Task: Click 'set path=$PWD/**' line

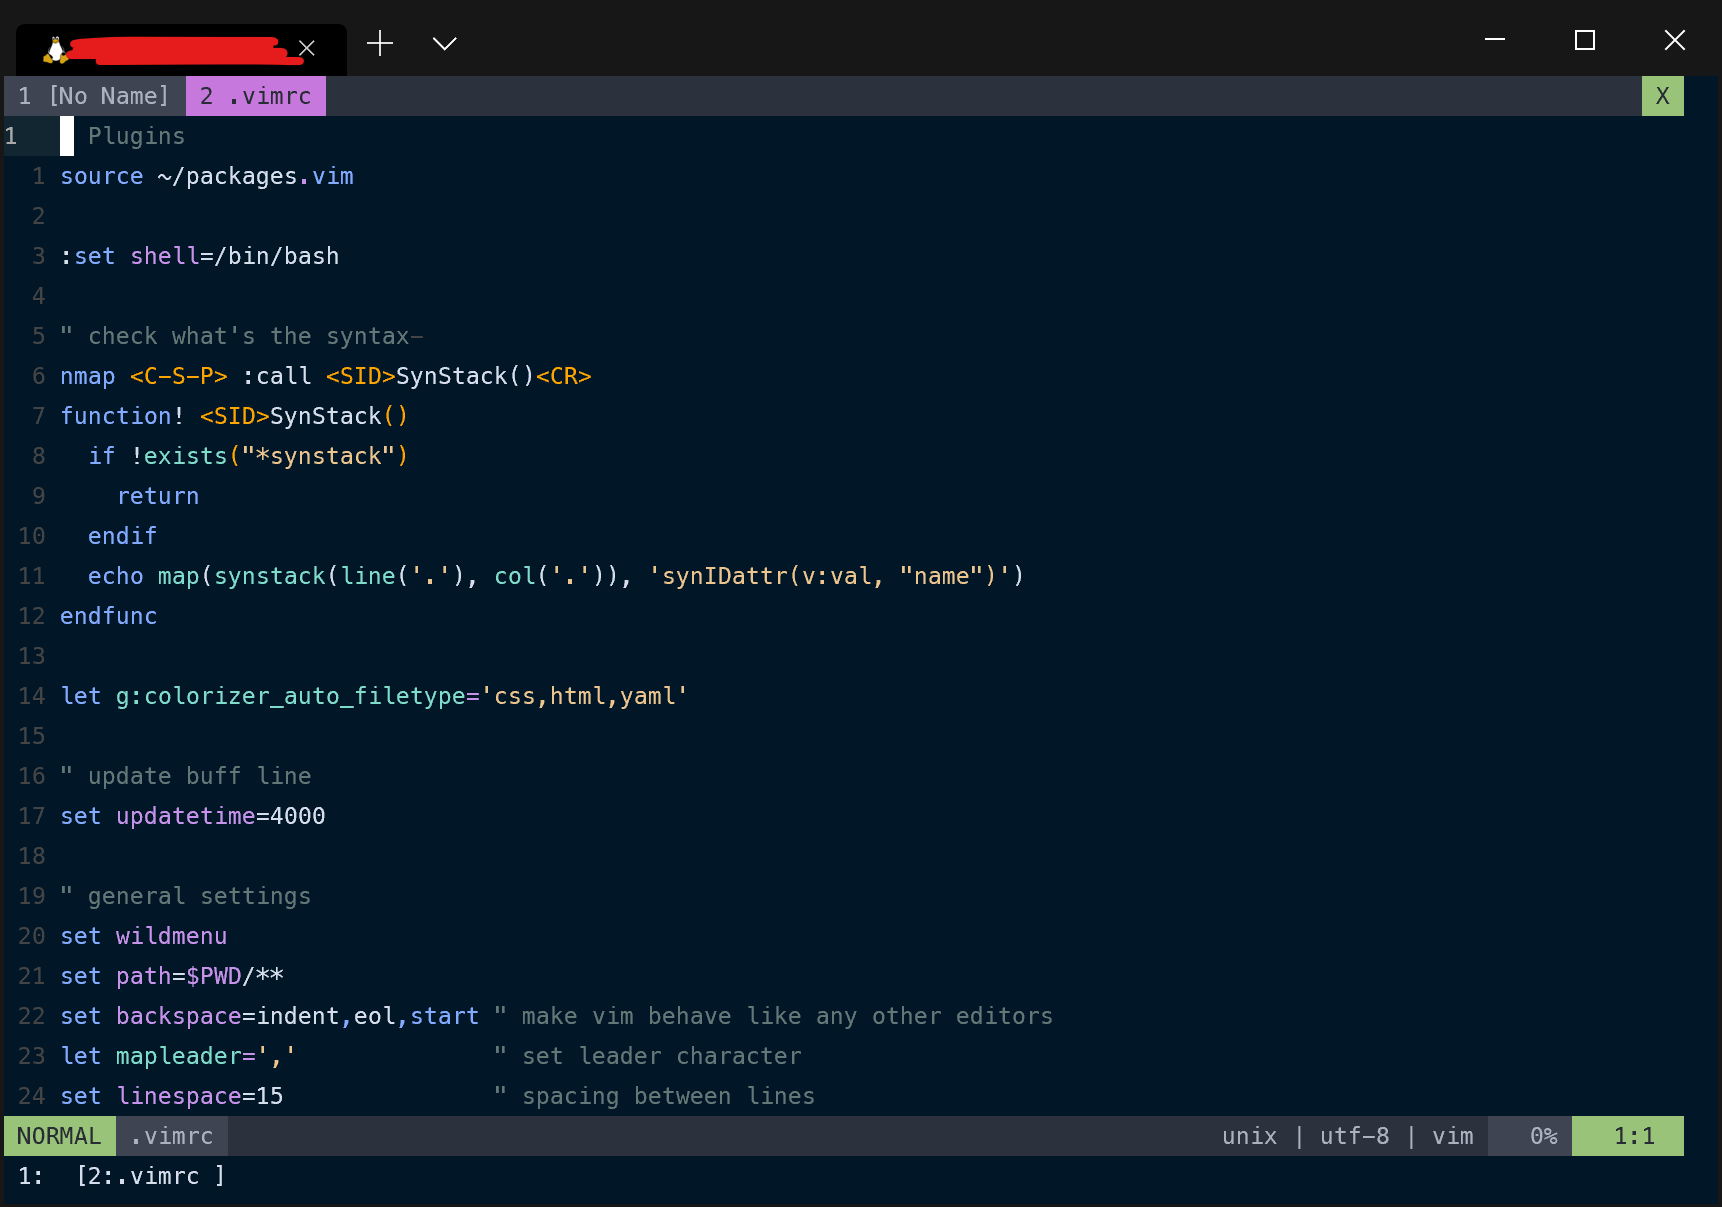Action: [172, 976]
